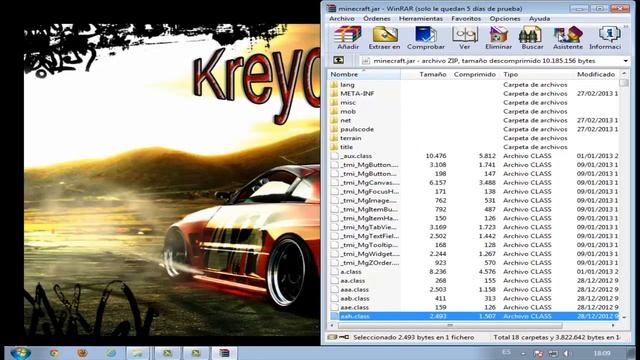640x360 pixels.
Task: Select the a.class file
Action: pyautogui.click(x=351, y=272)
